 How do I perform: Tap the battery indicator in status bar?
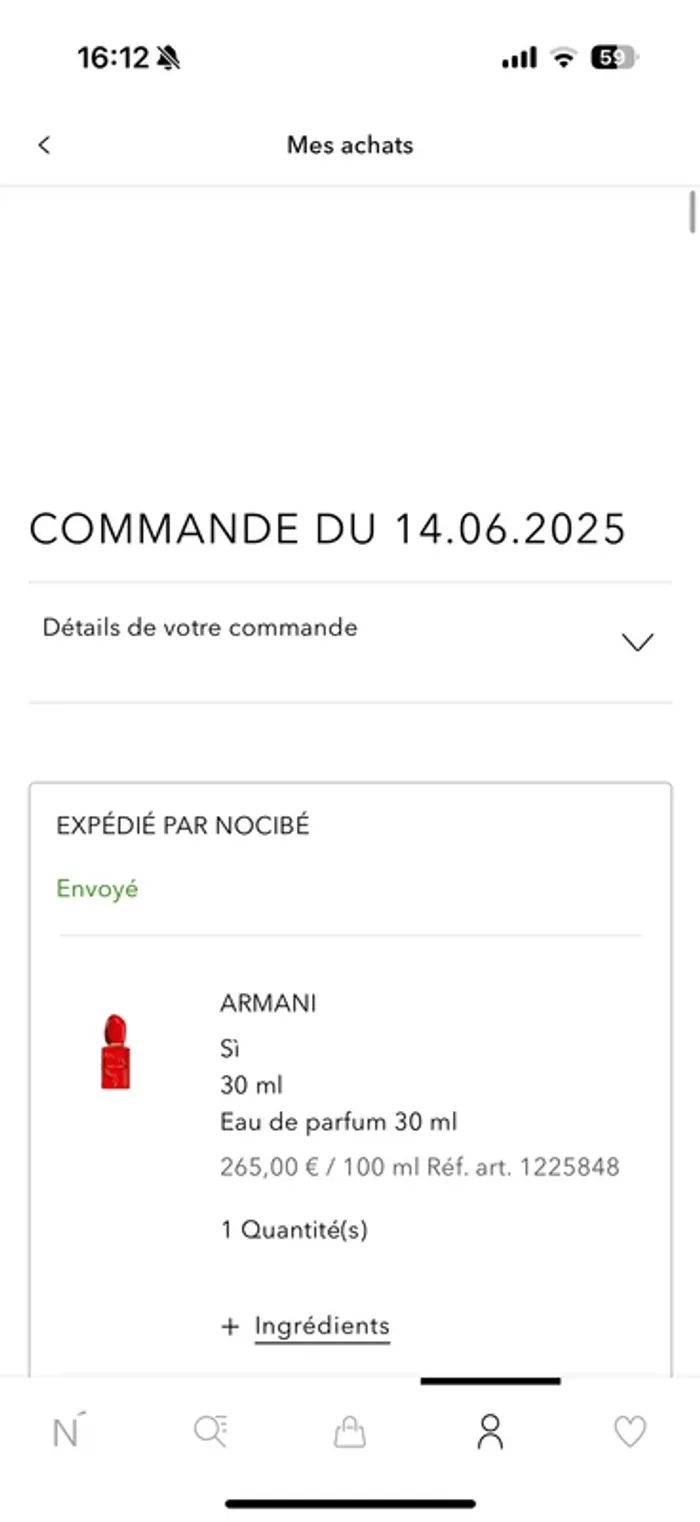click(614, 58)
